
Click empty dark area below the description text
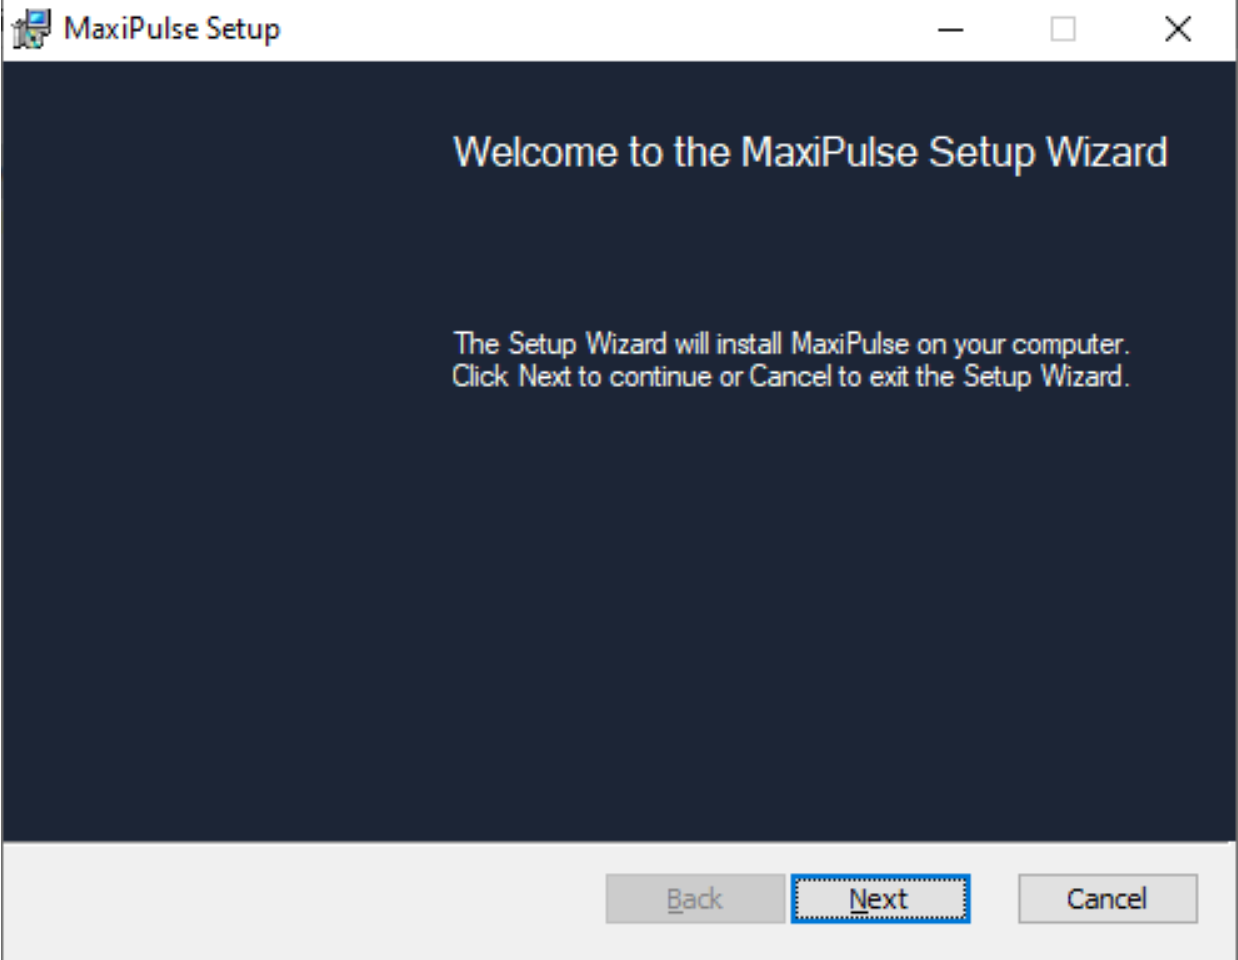point(800,610)
